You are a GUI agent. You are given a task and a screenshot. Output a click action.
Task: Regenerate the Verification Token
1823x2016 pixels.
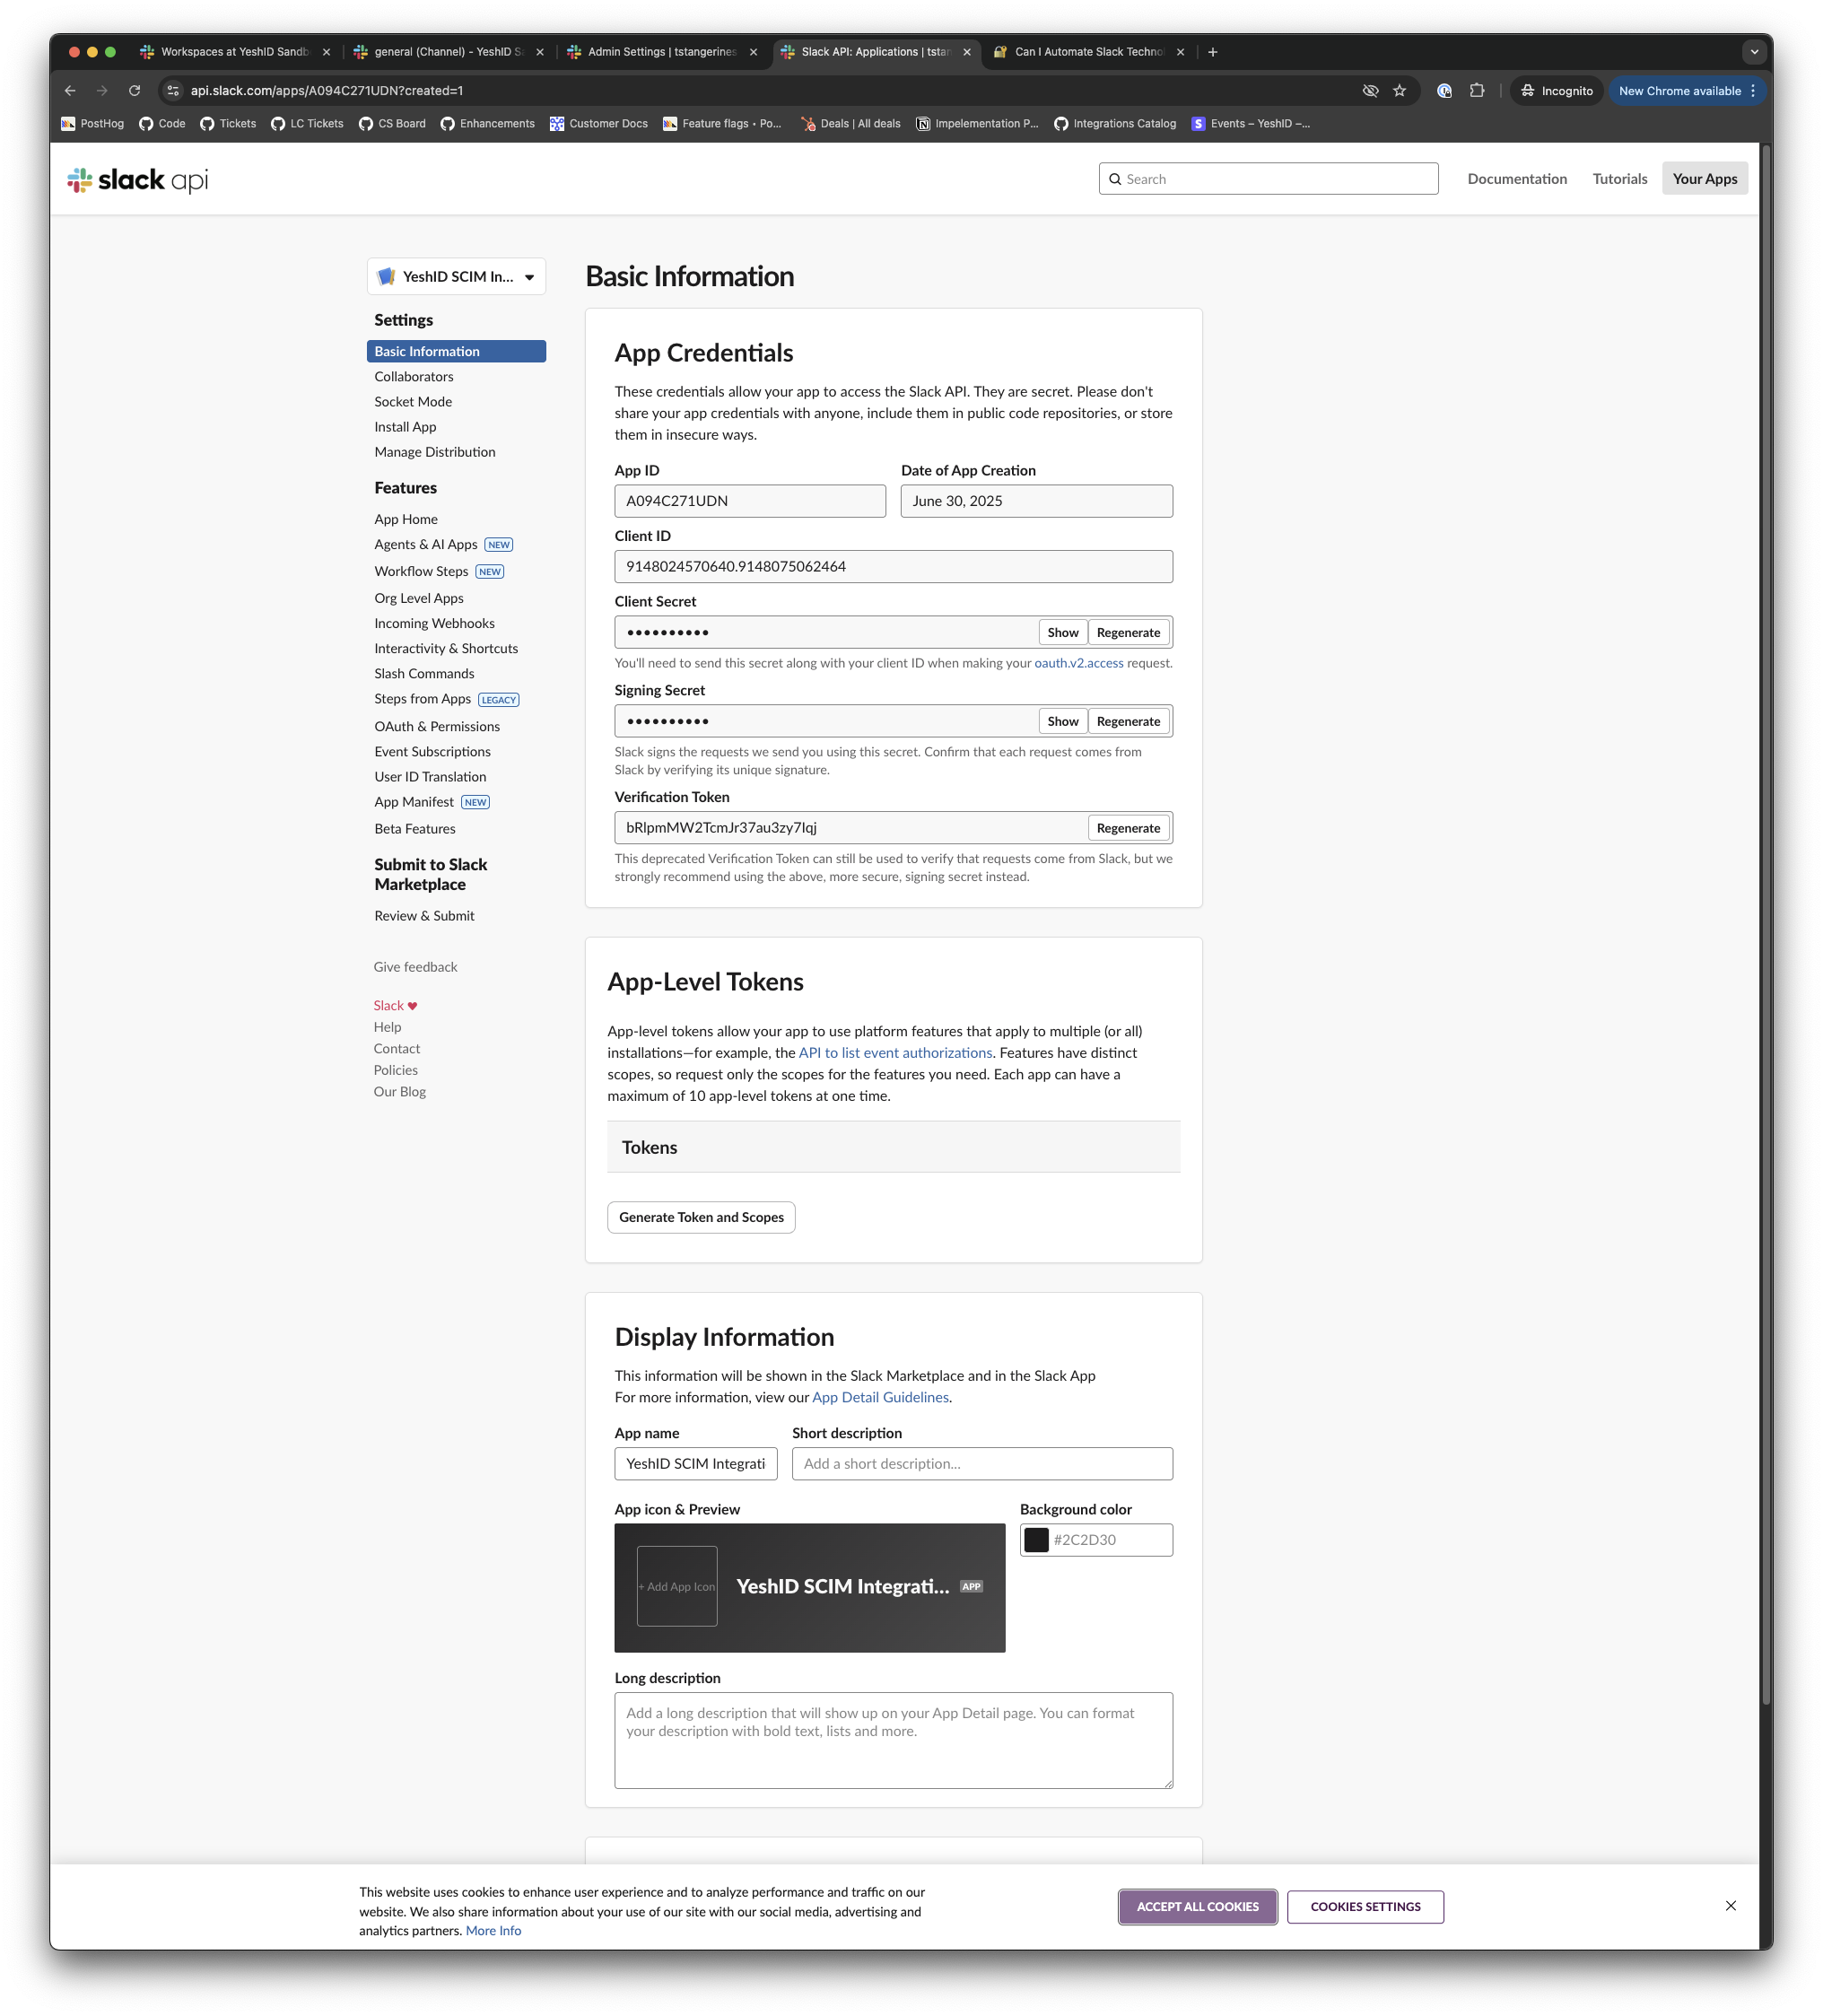1128,828
